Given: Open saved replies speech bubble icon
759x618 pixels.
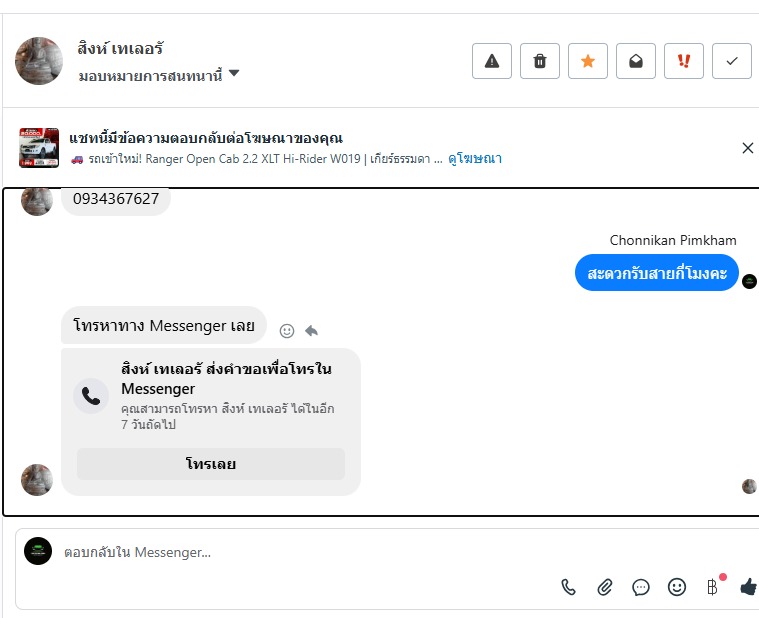Looking at the screenshot, I should click(x=641, y=587).
